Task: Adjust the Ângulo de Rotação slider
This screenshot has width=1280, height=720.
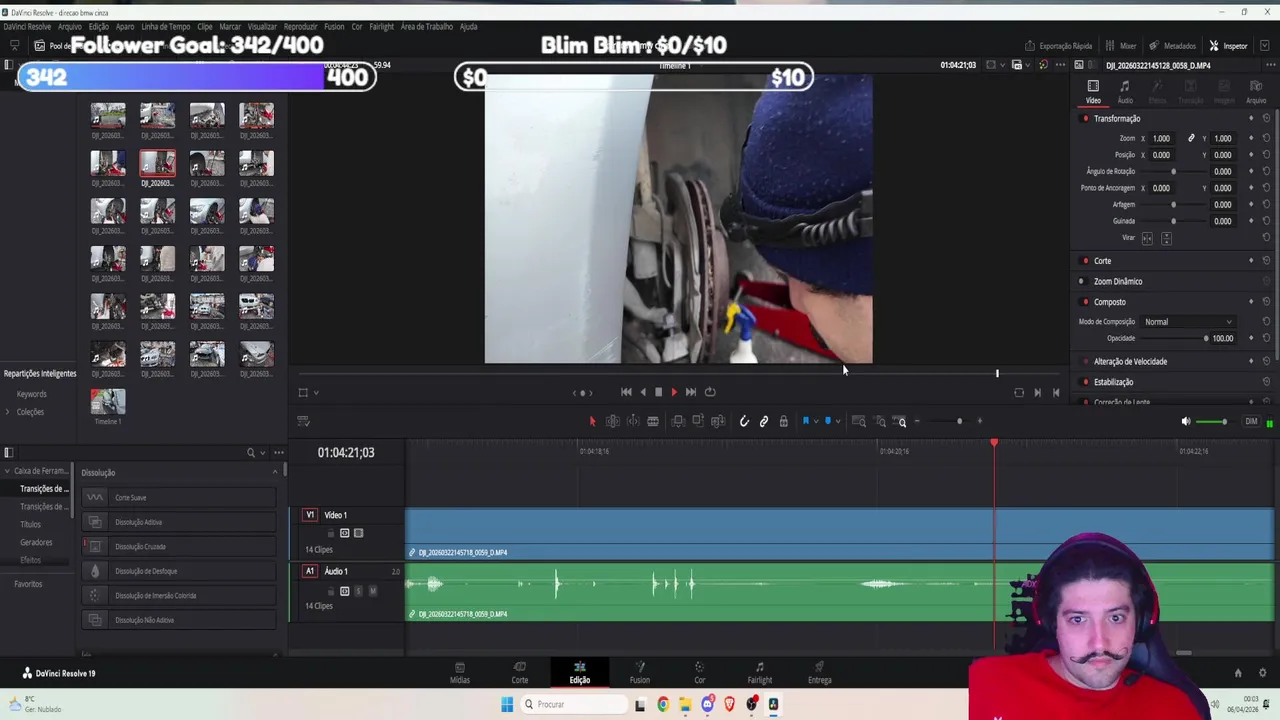Action: tap(1174, 172)
